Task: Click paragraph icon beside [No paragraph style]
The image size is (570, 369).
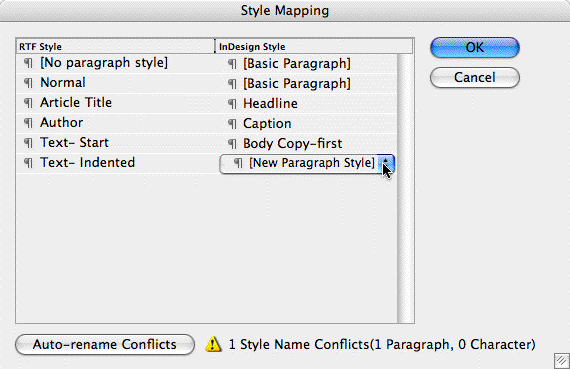Action: [28, 63]
